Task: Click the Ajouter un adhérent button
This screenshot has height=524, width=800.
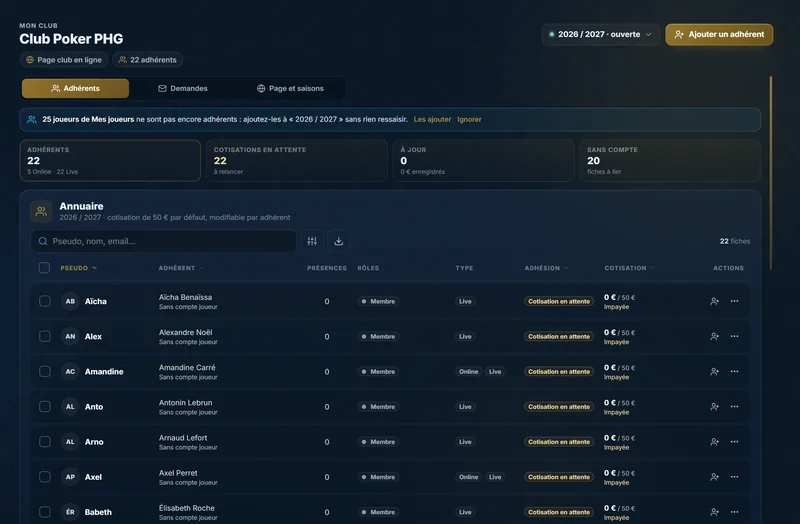Action: (719, 35)
